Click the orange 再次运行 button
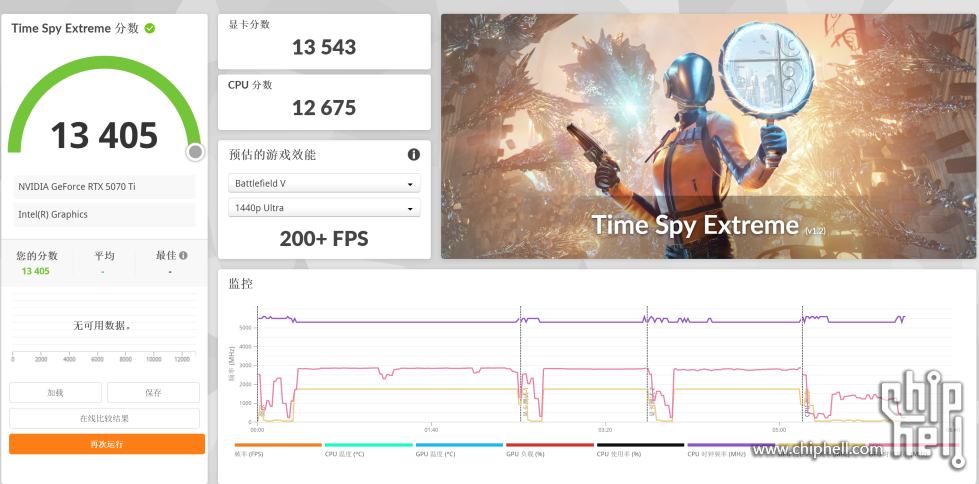 point(107,444)
